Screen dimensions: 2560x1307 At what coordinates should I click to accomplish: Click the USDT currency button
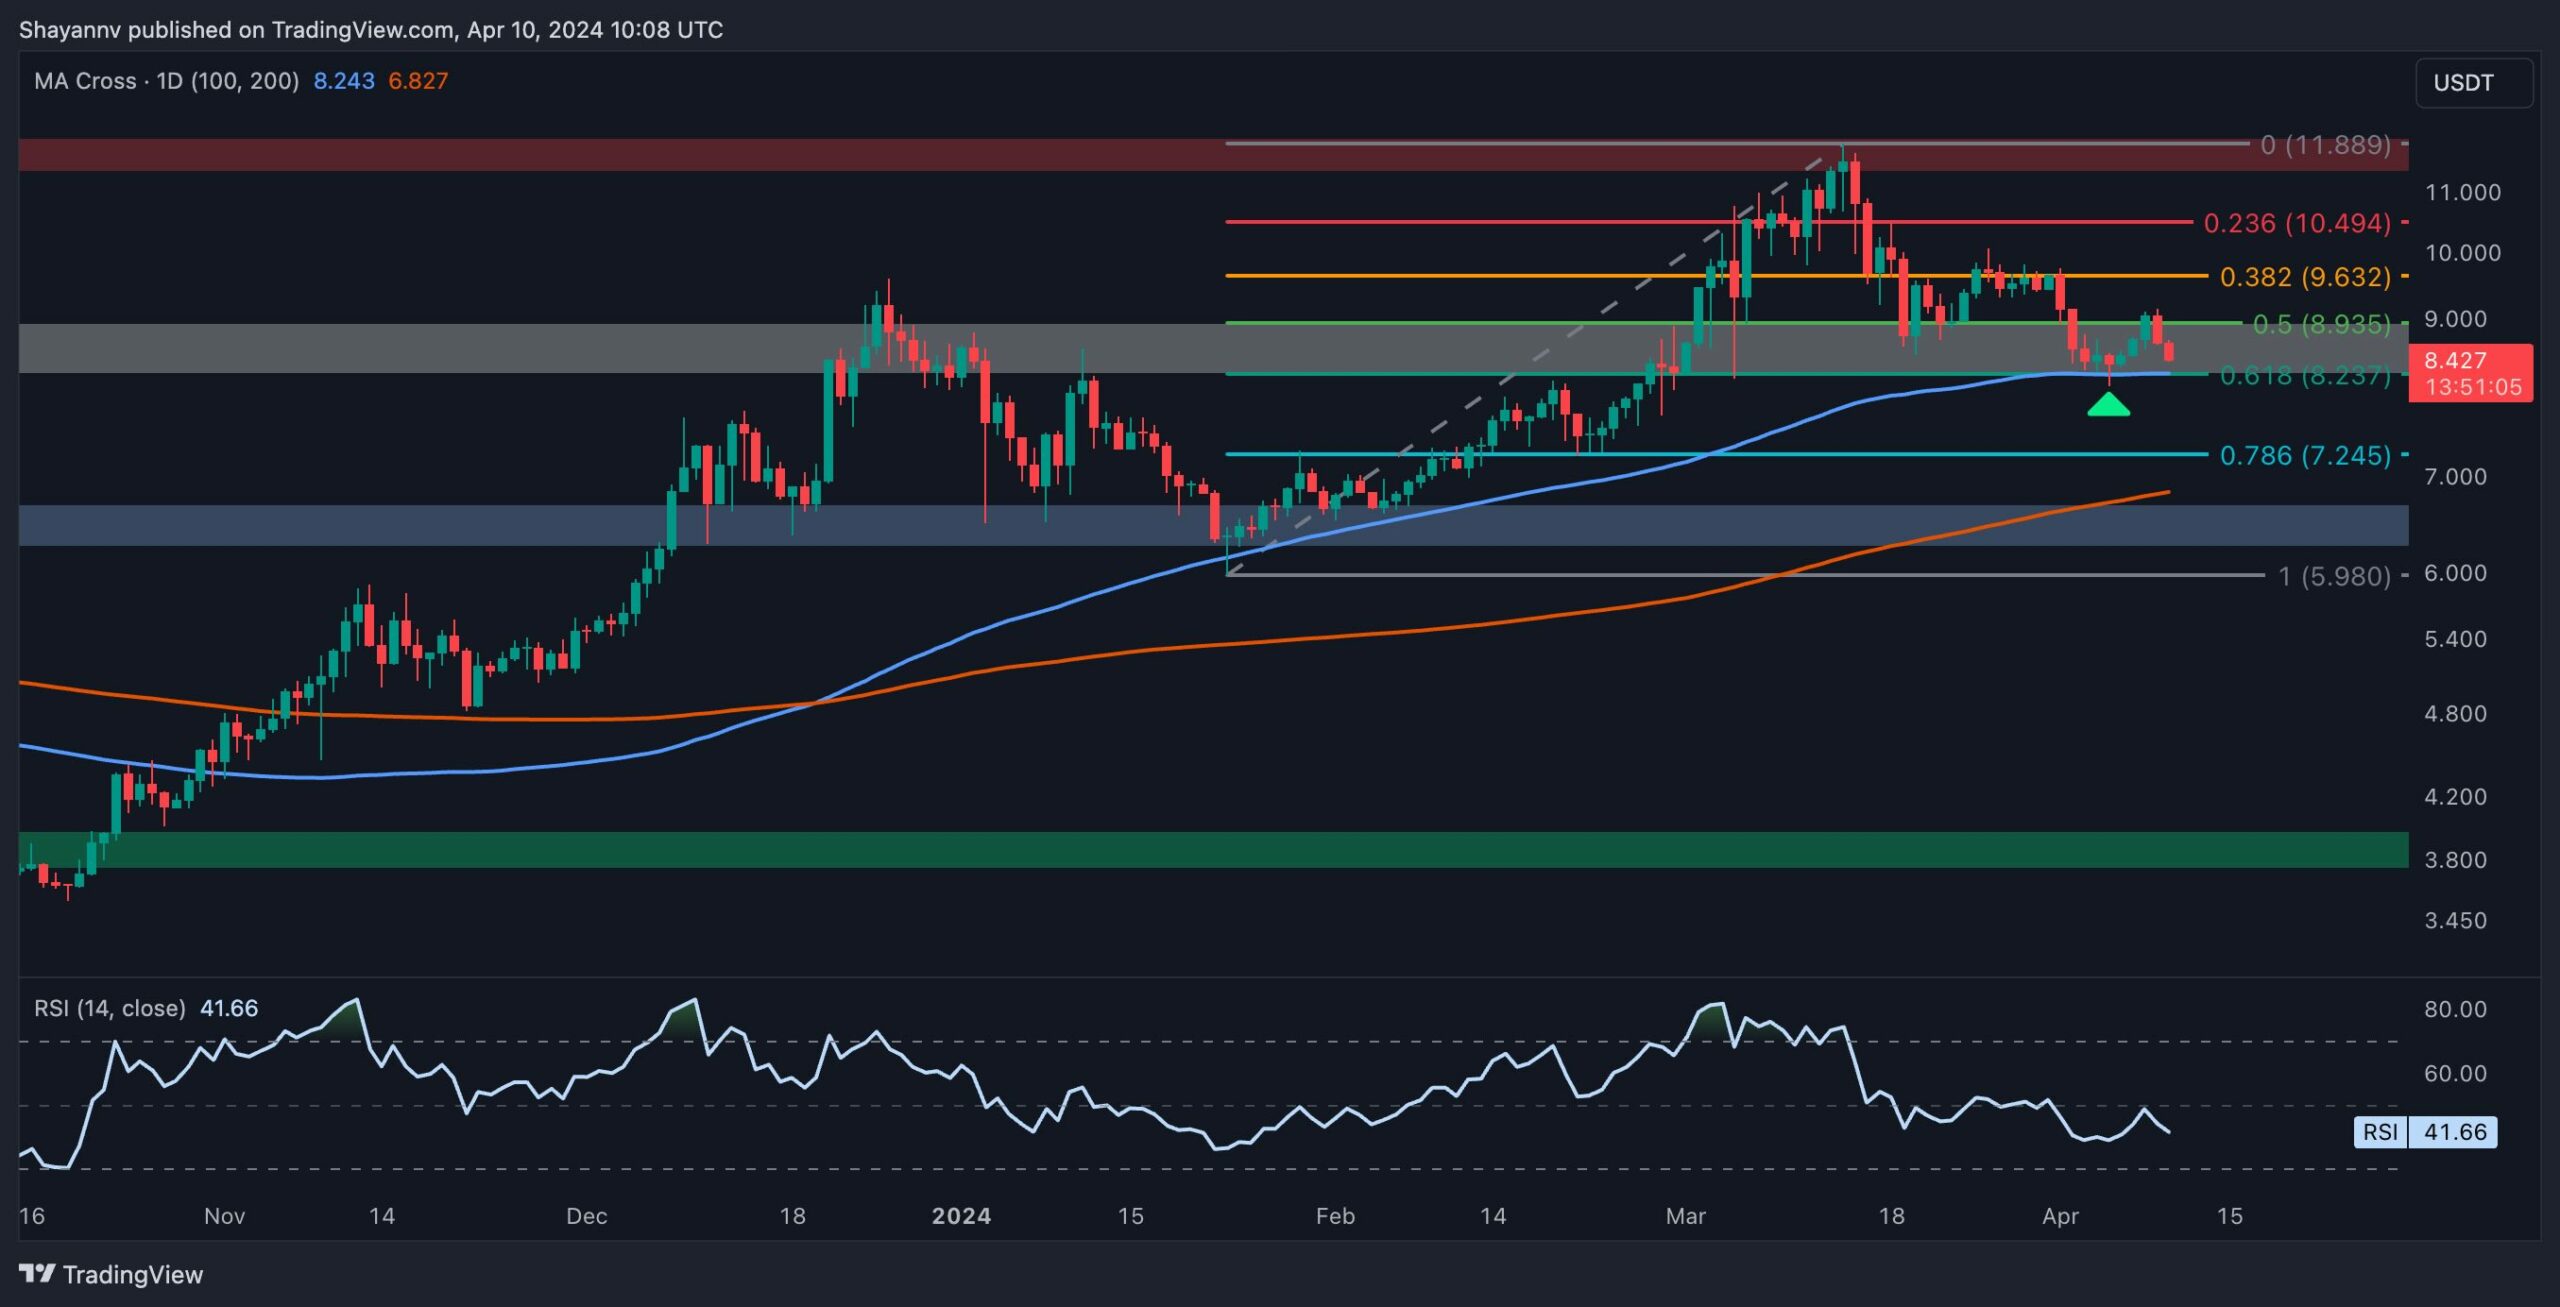pyautogui.click(x=2473, y=82)
